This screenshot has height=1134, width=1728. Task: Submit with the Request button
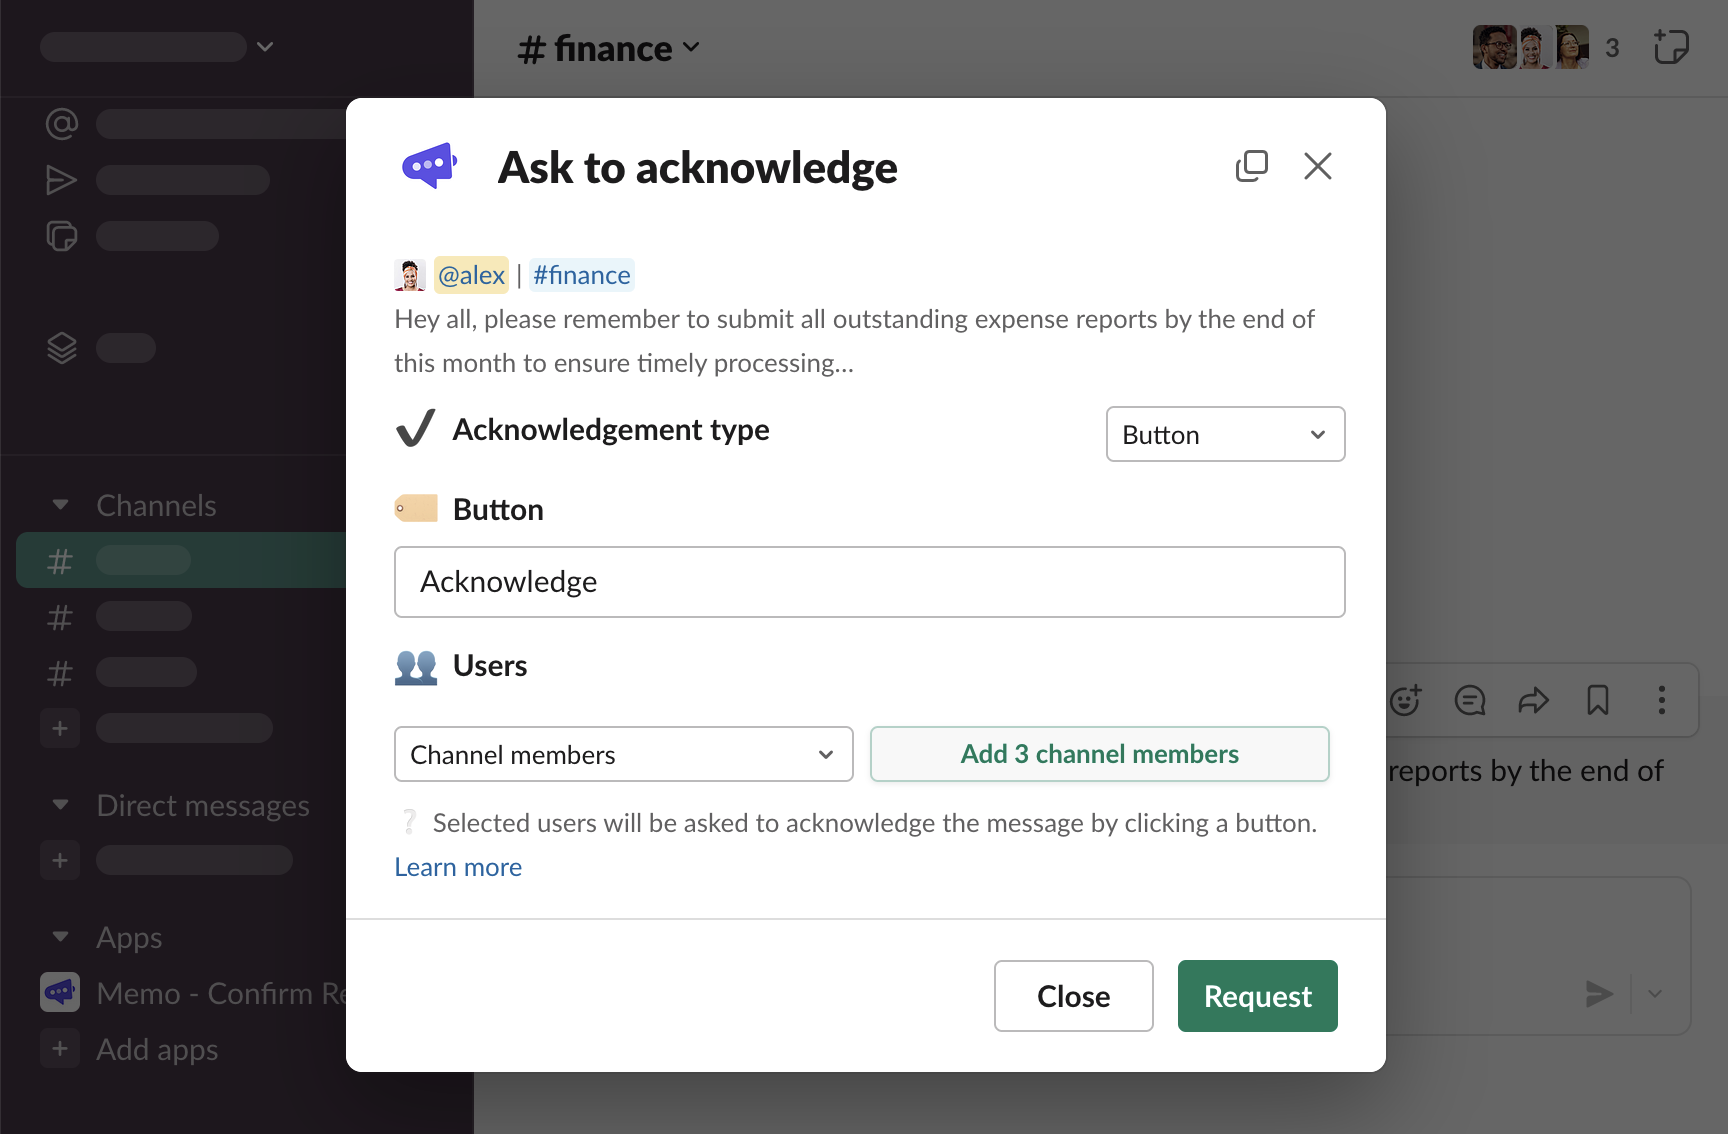1257,996
